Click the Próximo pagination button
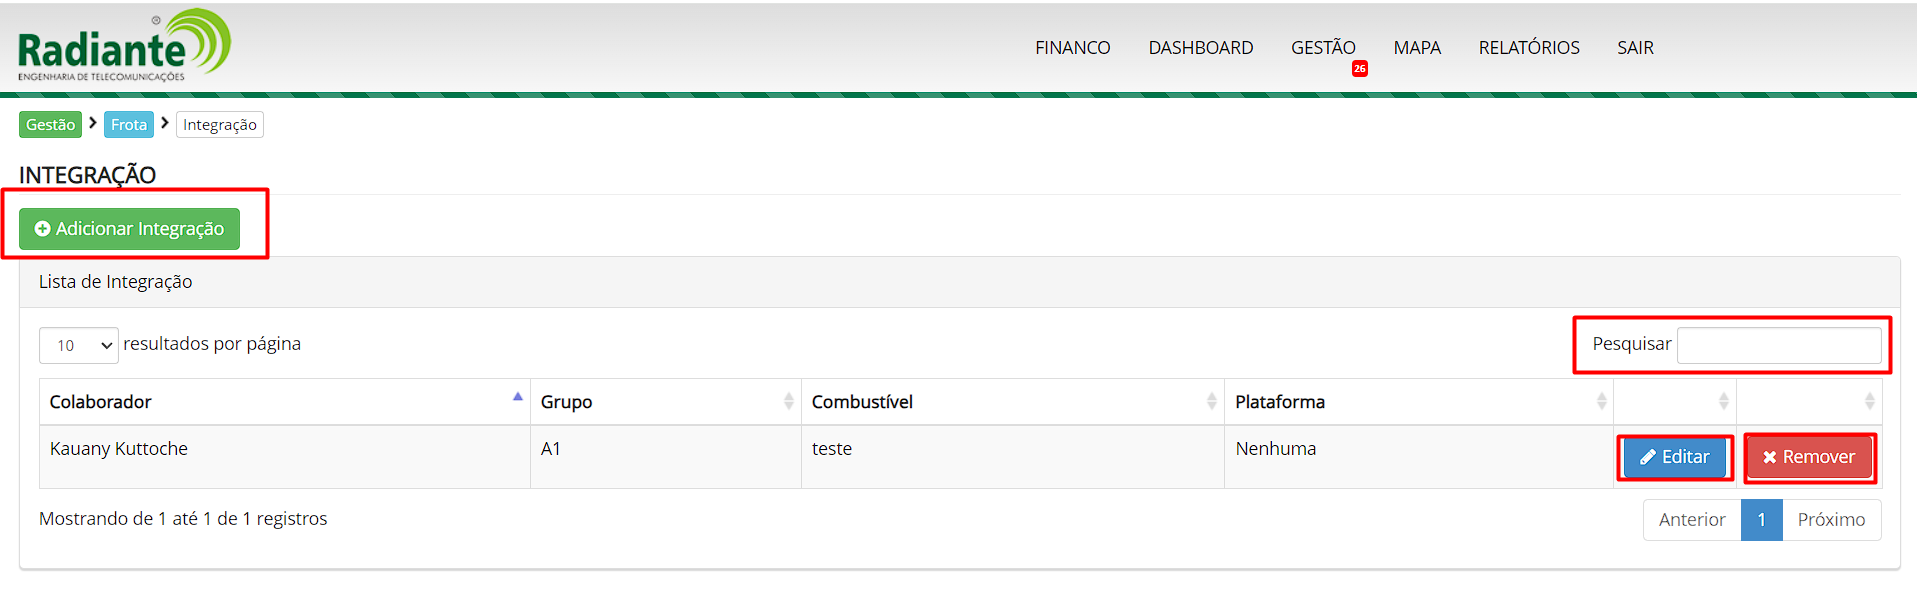Viewport: 1917px width, 600px height. point(1830,520)
